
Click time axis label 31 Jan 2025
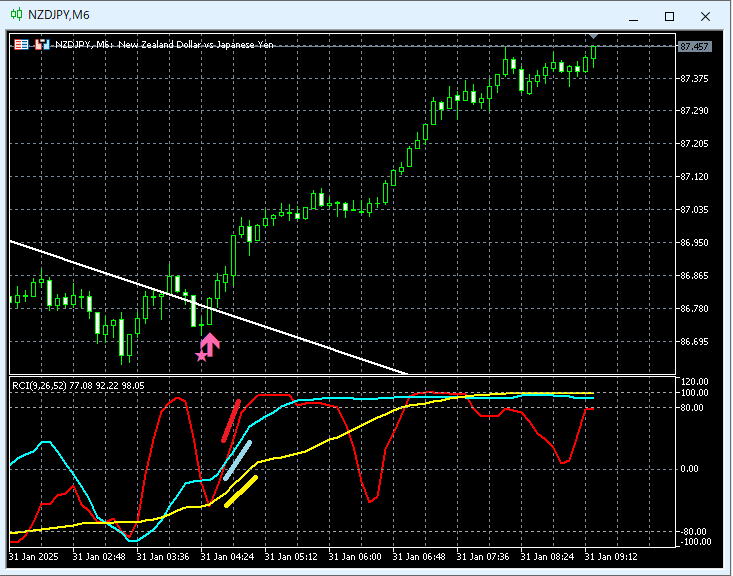(x=34, y=557)
